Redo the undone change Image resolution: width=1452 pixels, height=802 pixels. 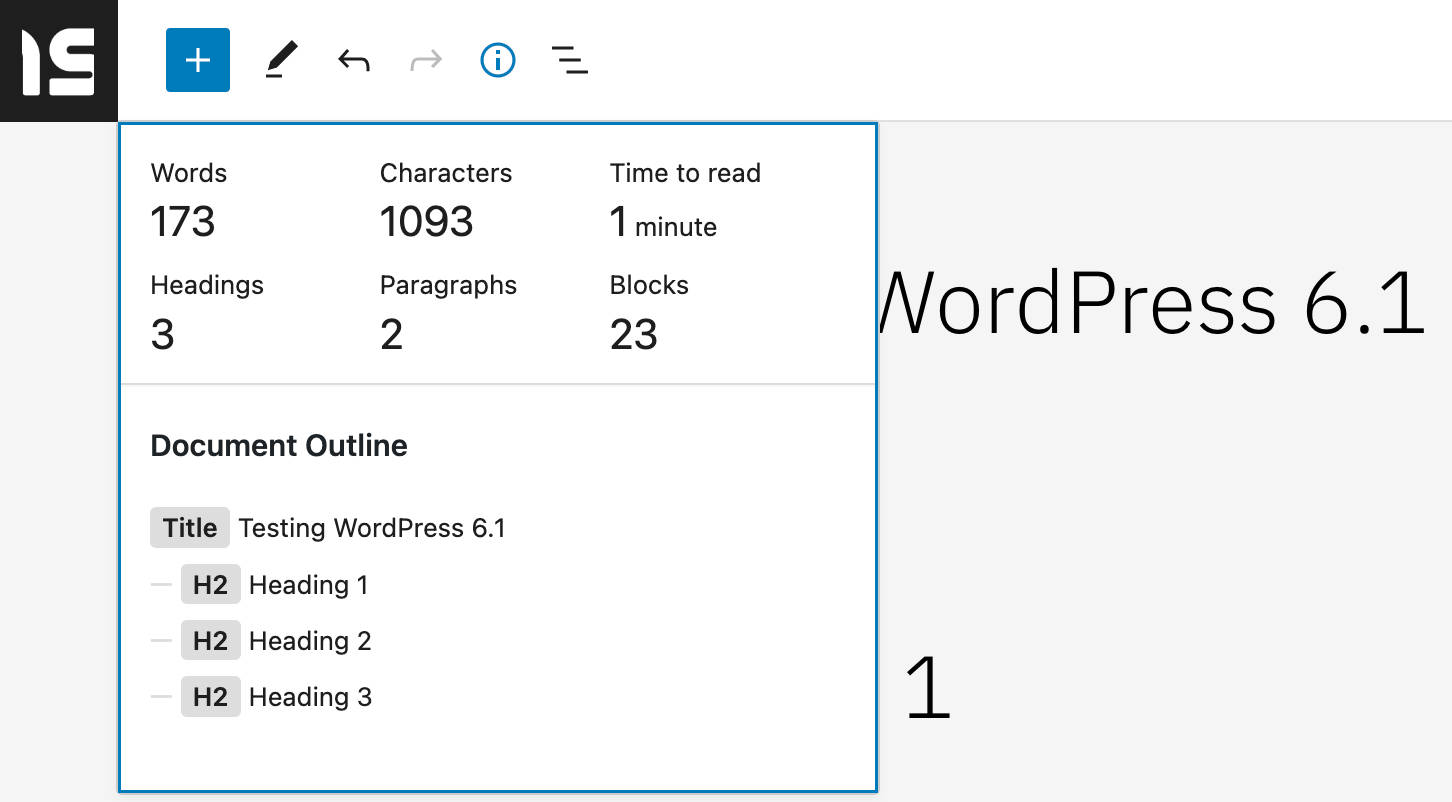425,60
